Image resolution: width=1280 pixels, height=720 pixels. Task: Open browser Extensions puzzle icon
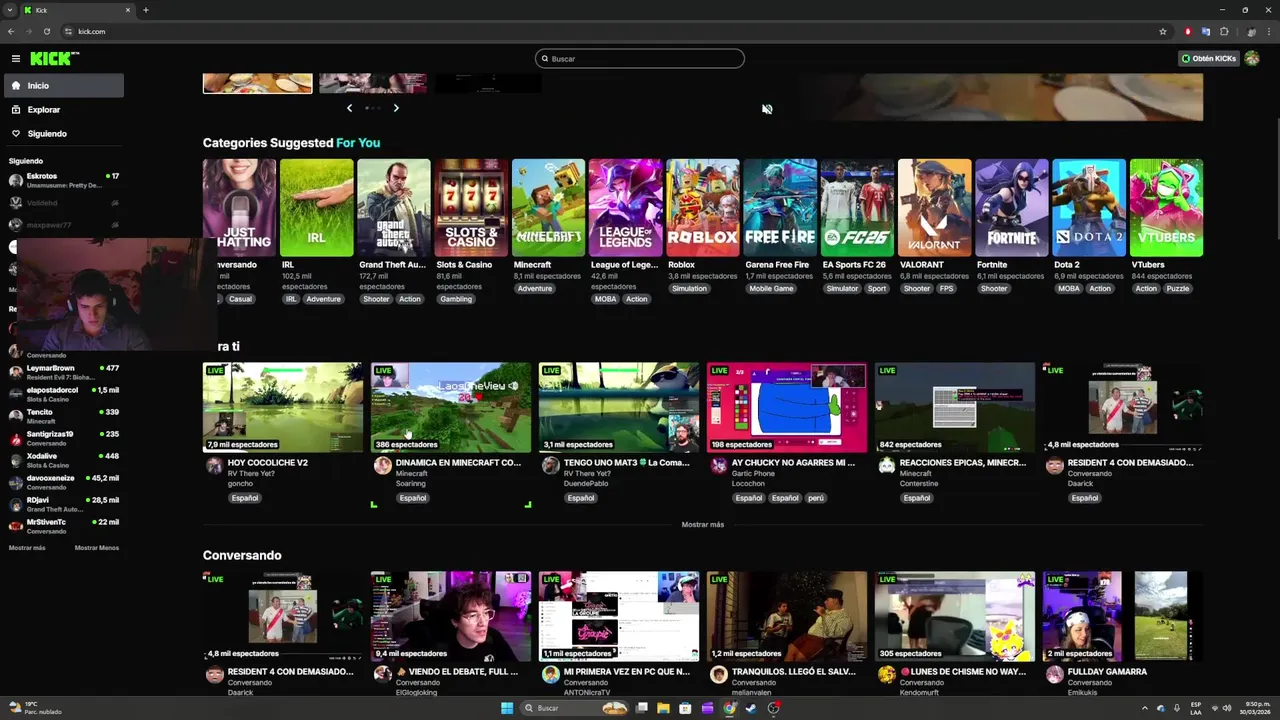[x=1224, y=31]
